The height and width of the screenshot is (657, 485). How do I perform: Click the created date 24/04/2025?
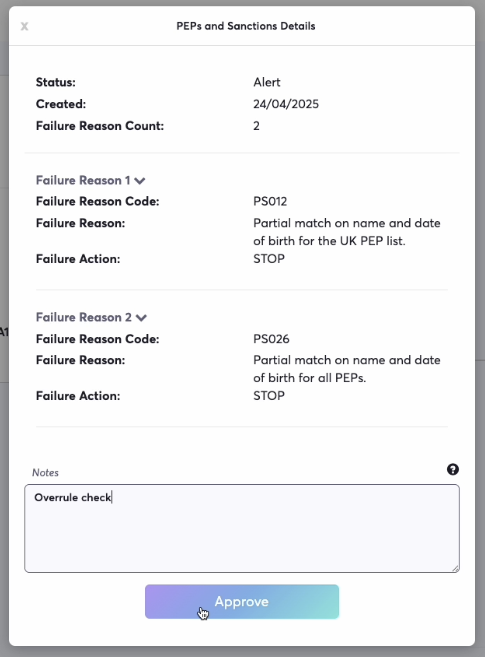point(286,104)
